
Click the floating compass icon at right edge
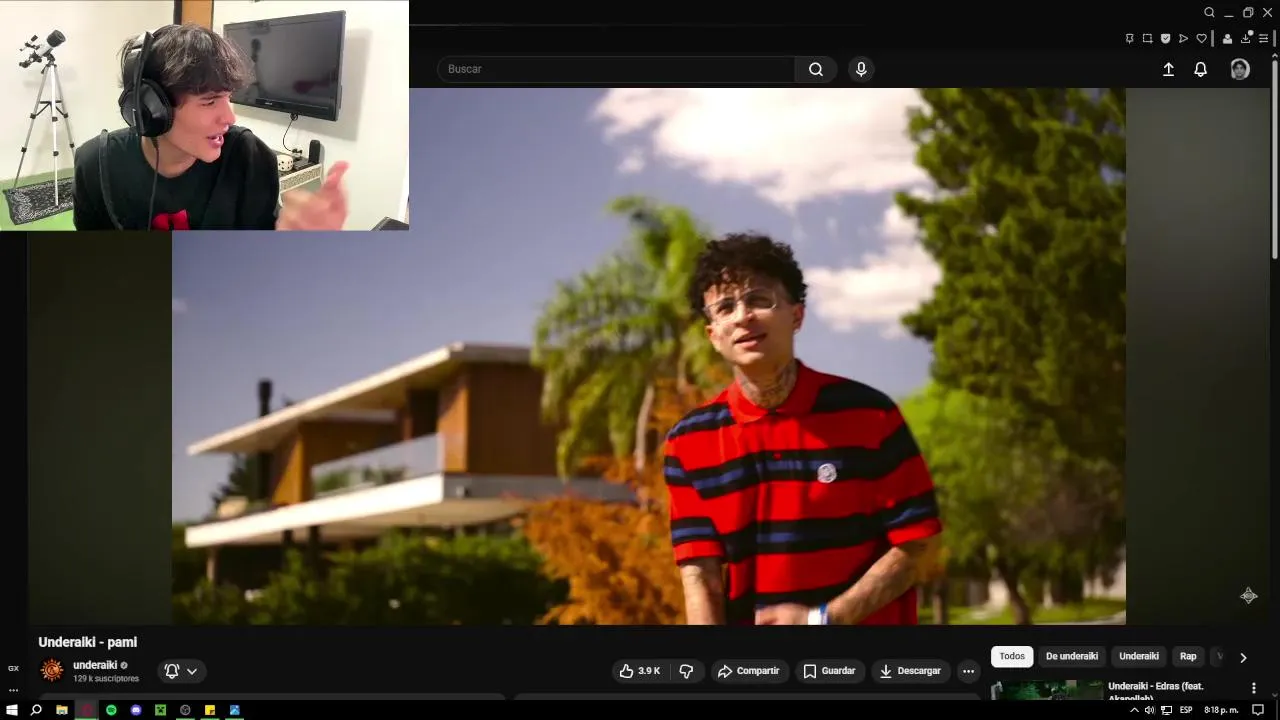tap(1249, 596)
